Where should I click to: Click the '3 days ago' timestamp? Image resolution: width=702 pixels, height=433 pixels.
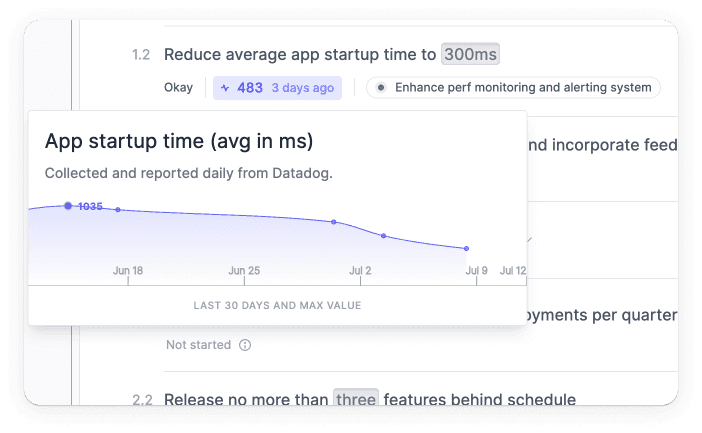click(303, 88)
